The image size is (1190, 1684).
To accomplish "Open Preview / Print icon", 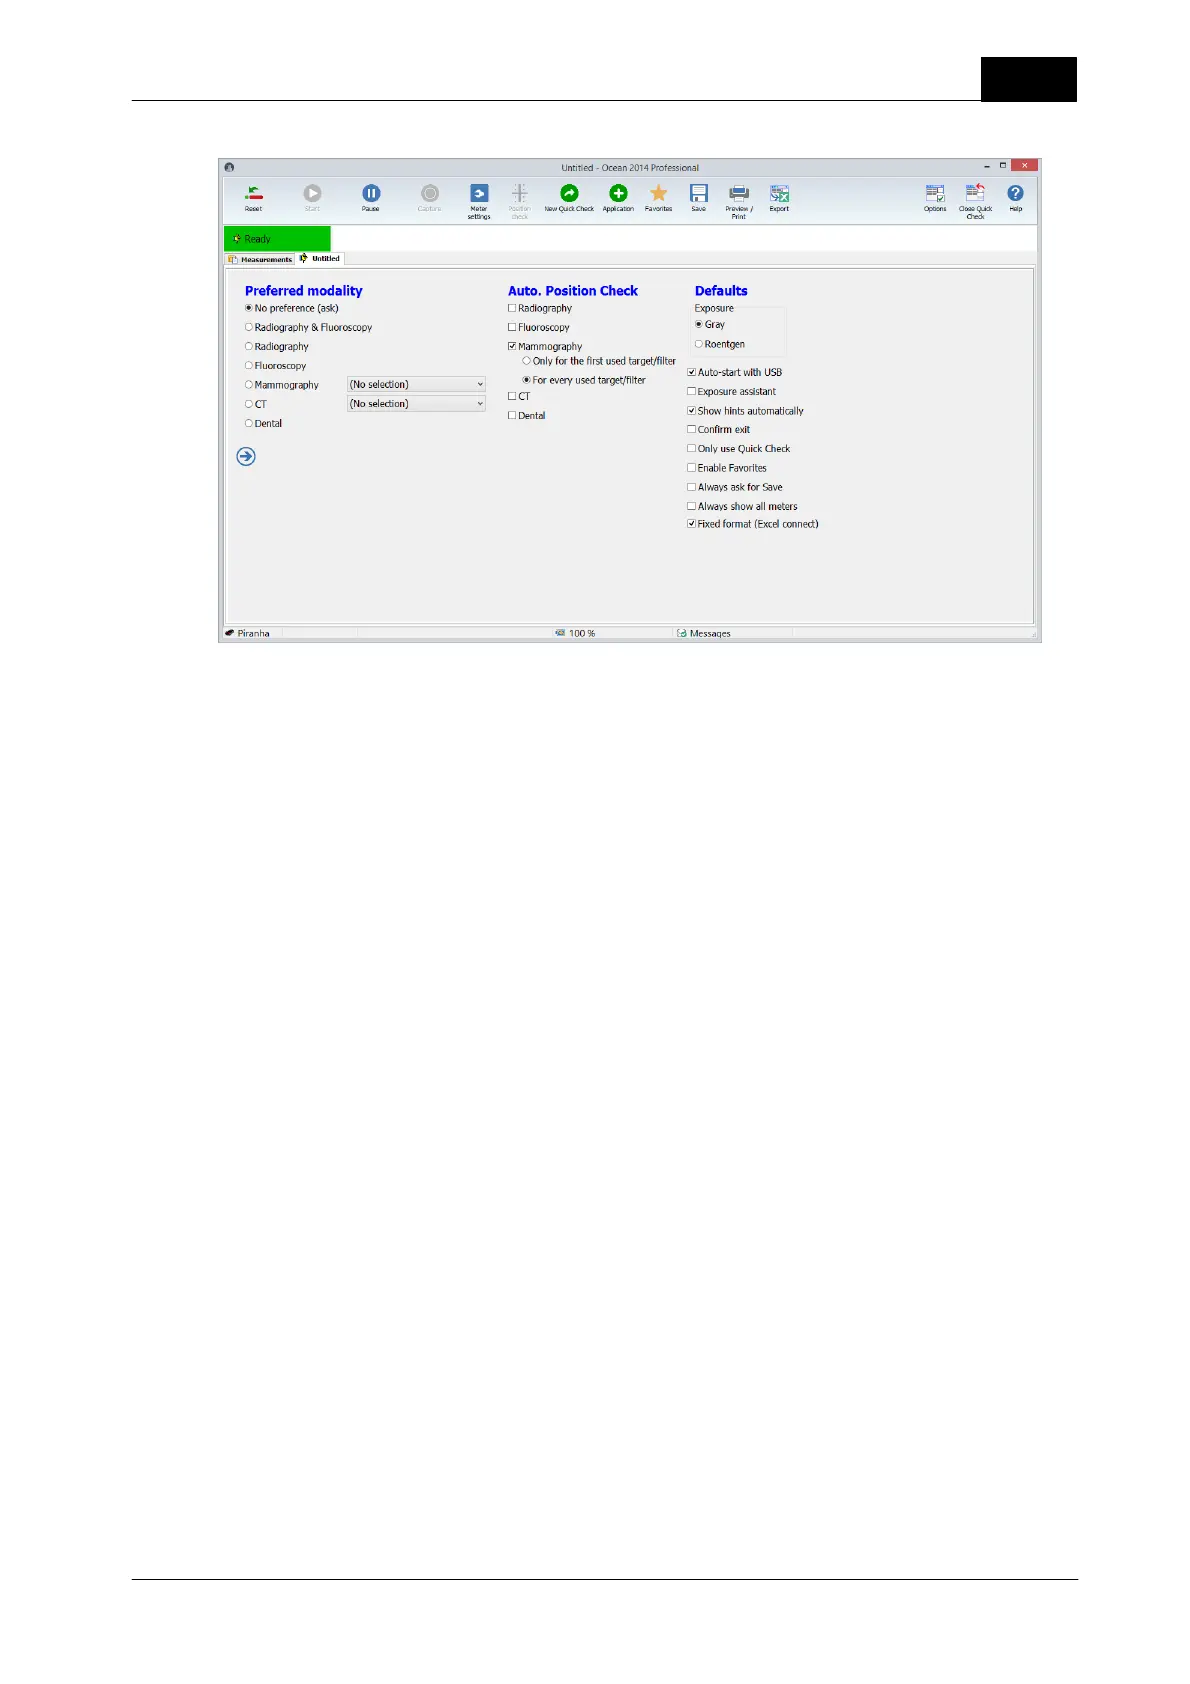I will pos(739,193).
